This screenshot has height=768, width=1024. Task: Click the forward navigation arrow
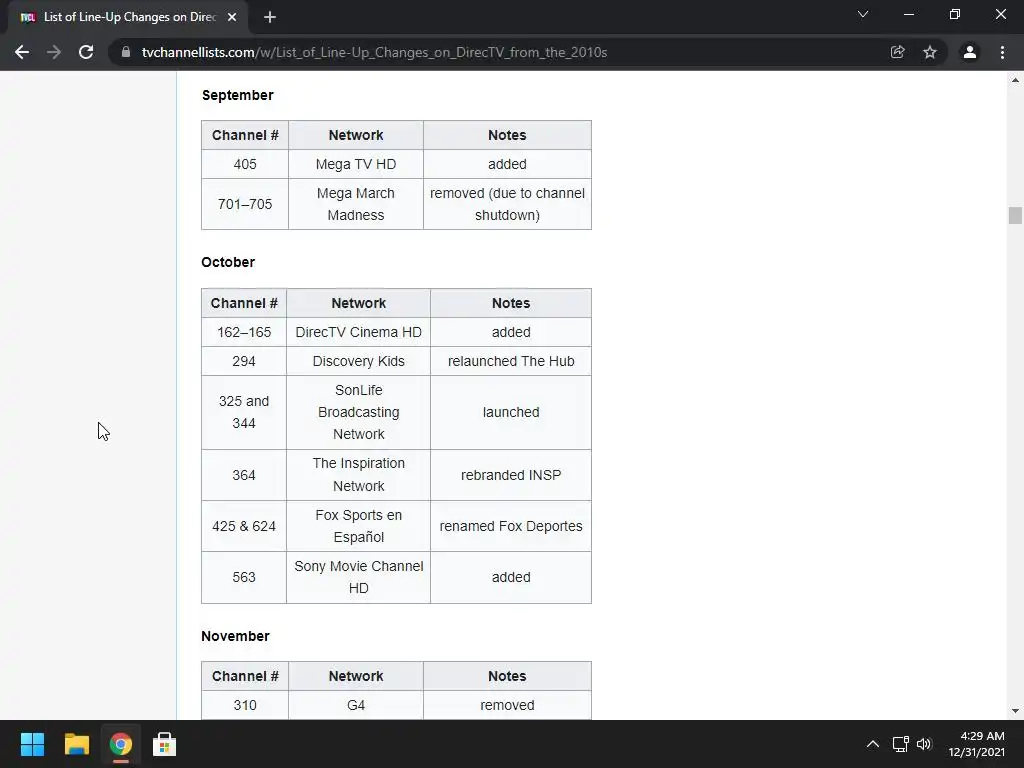click(x=54, y=52)
